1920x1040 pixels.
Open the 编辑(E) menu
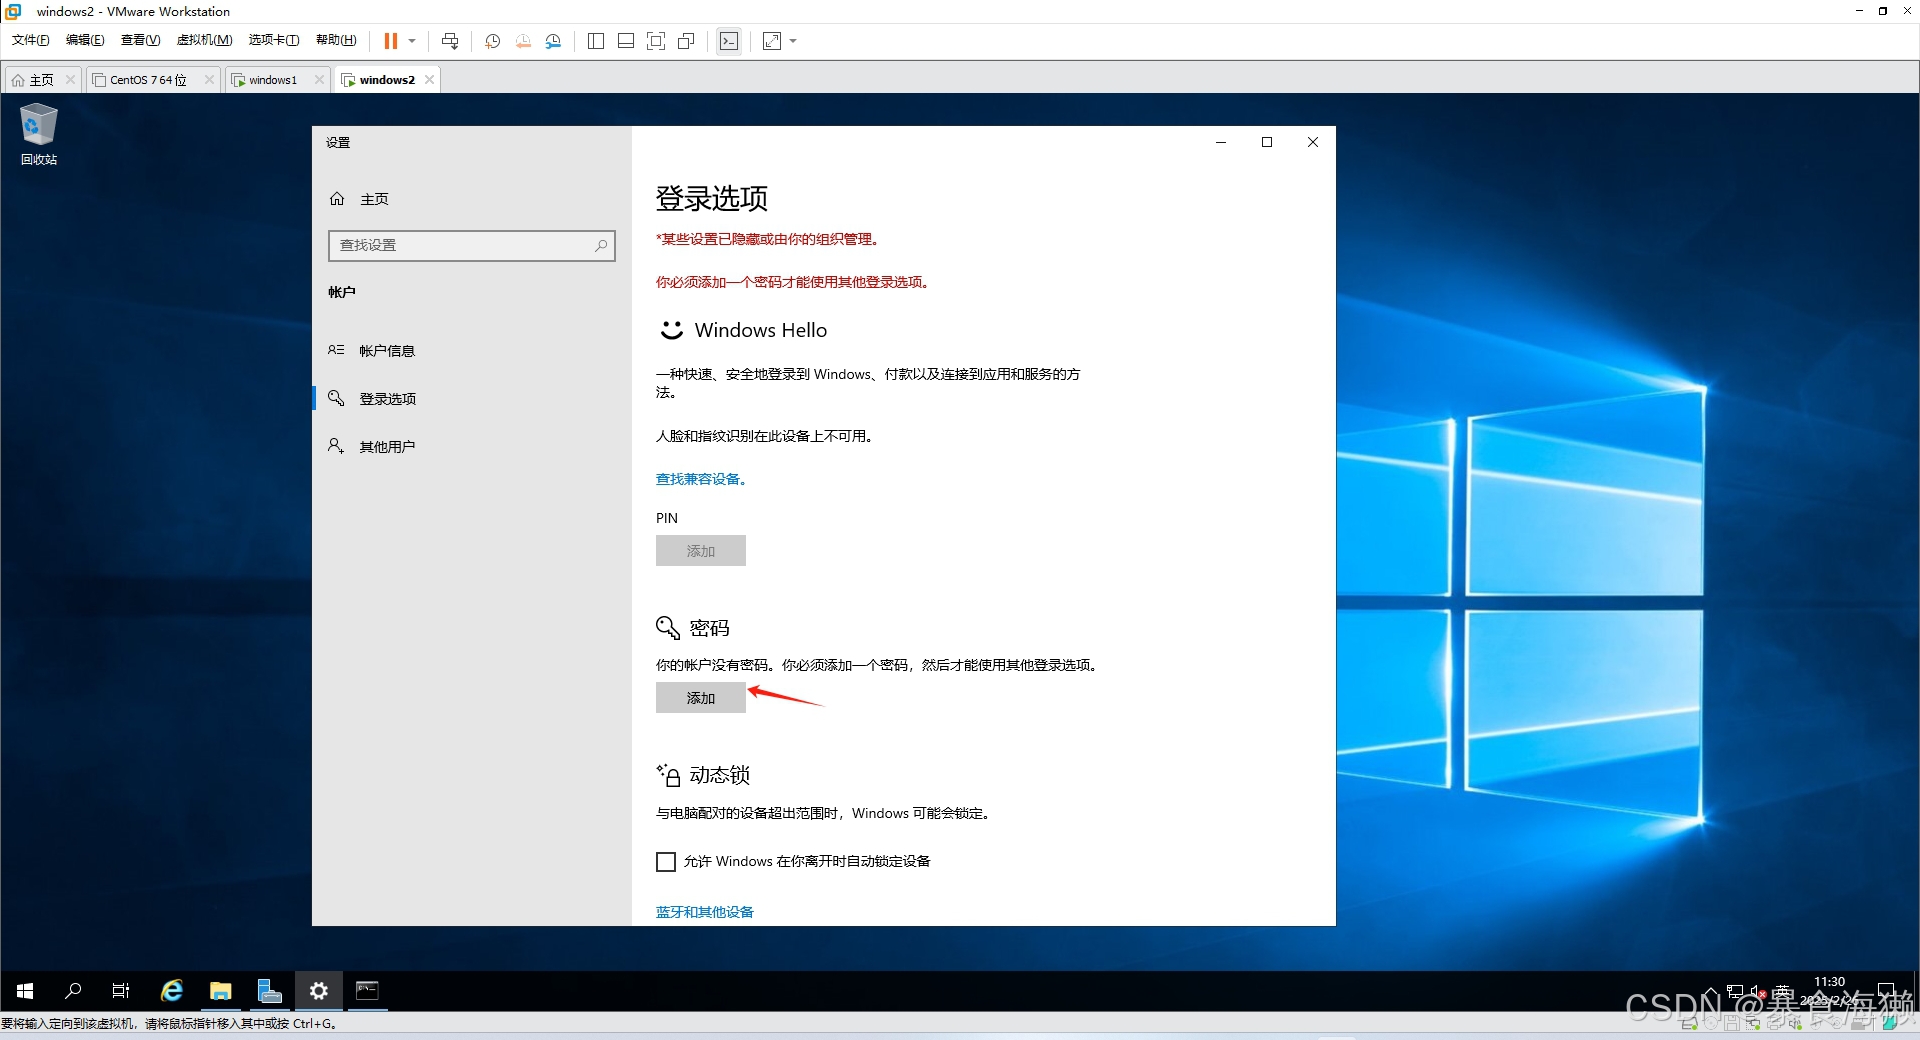pyautogui.click(x=85, y=40)
